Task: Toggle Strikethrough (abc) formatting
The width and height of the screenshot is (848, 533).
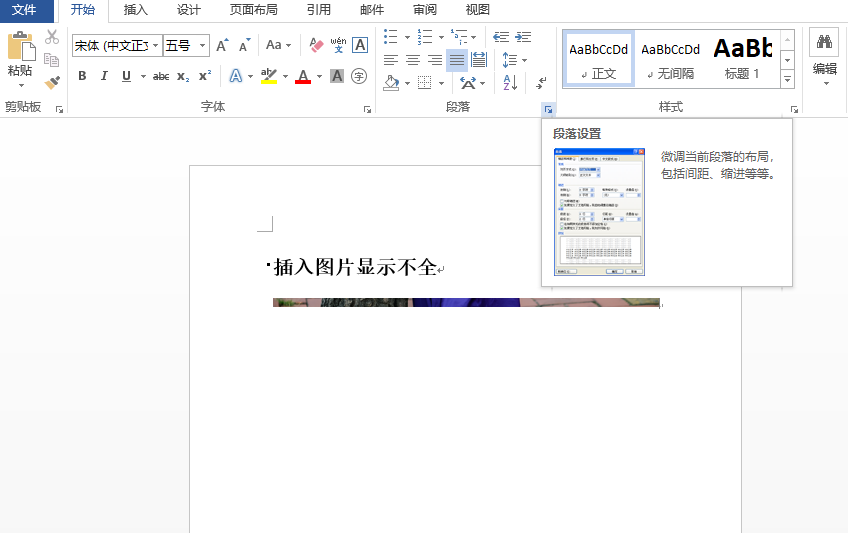Action: 161,77
